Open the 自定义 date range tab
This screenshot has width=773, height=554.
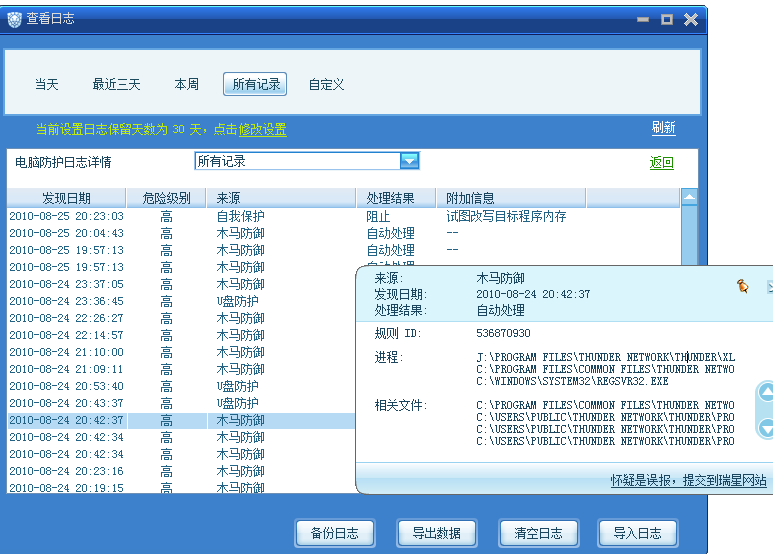[326, 85]
